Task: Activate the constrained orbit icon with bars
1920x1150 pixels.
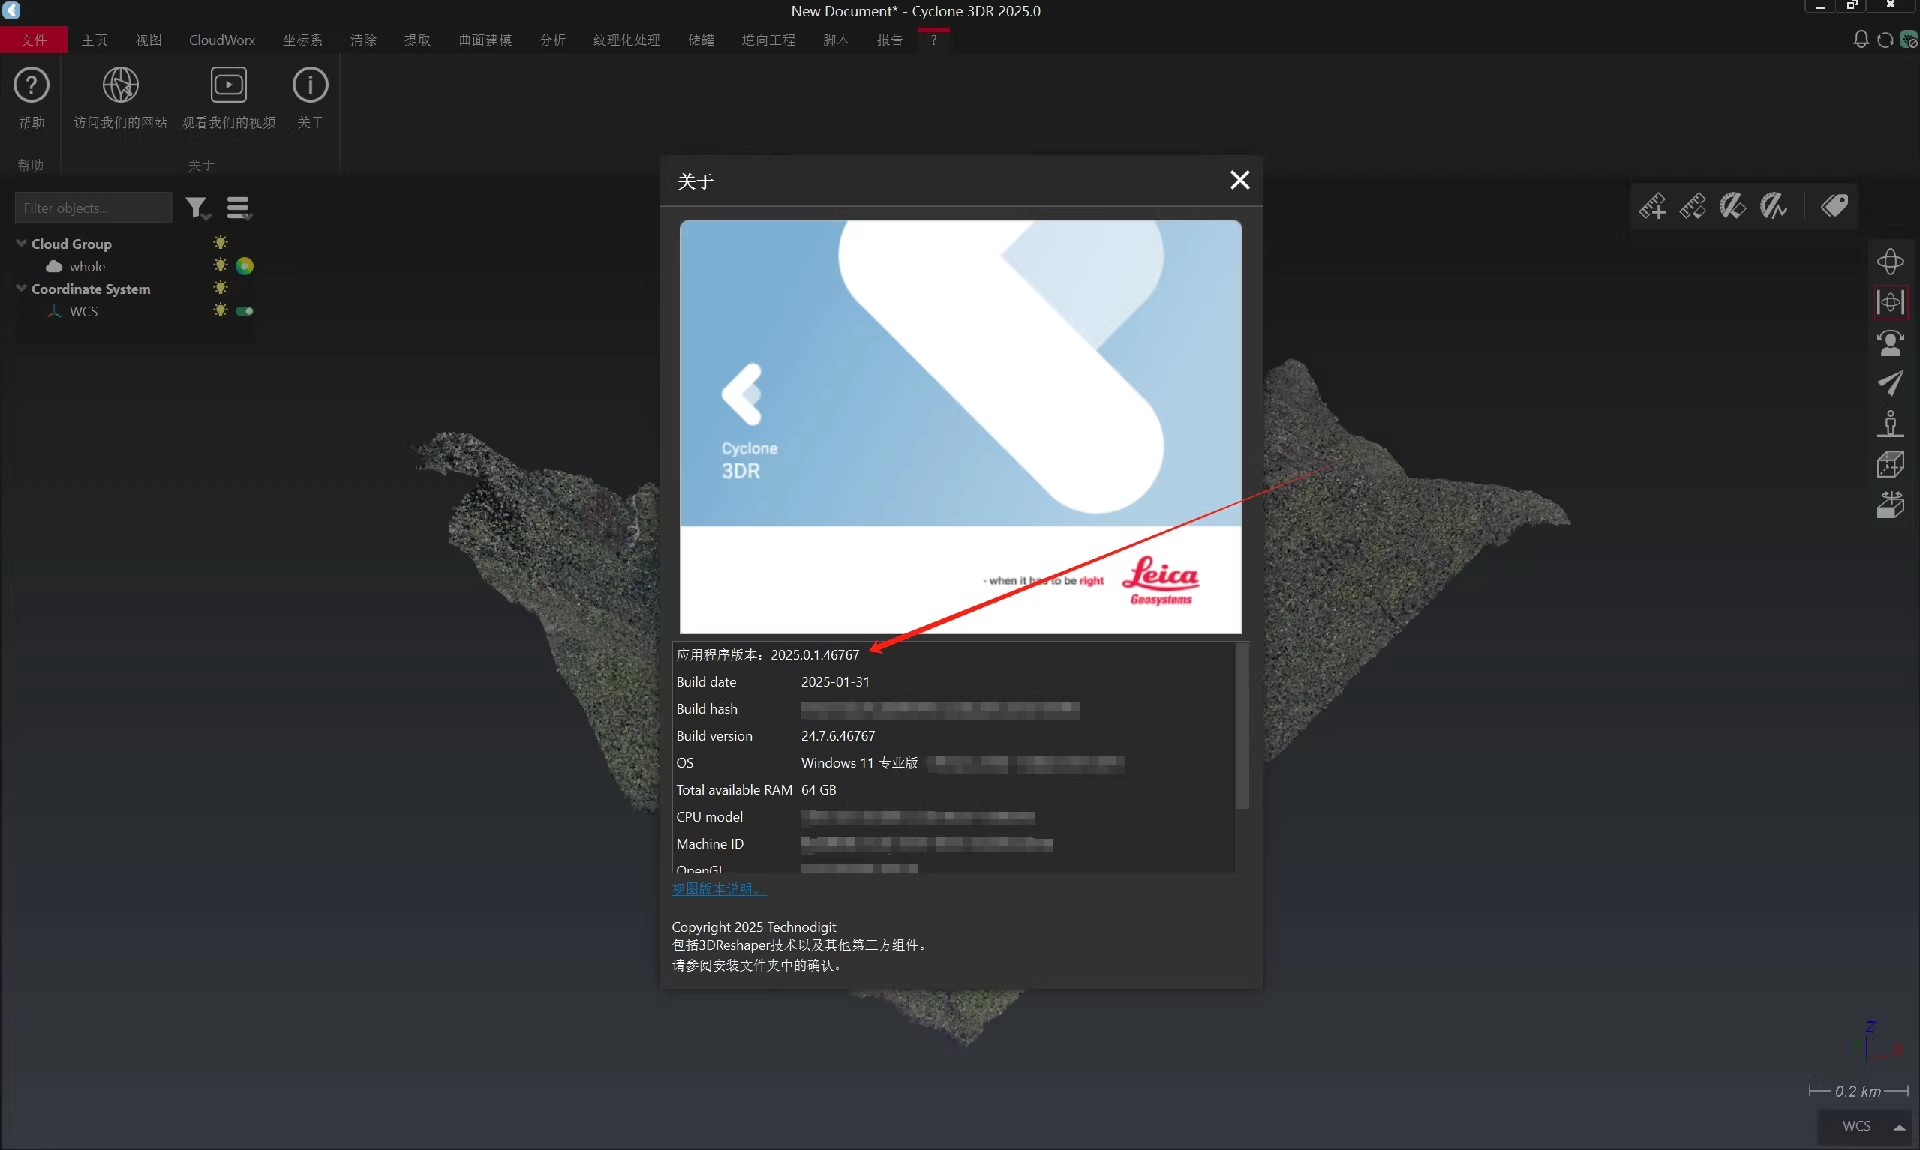Action: (x=1890, y=302)
